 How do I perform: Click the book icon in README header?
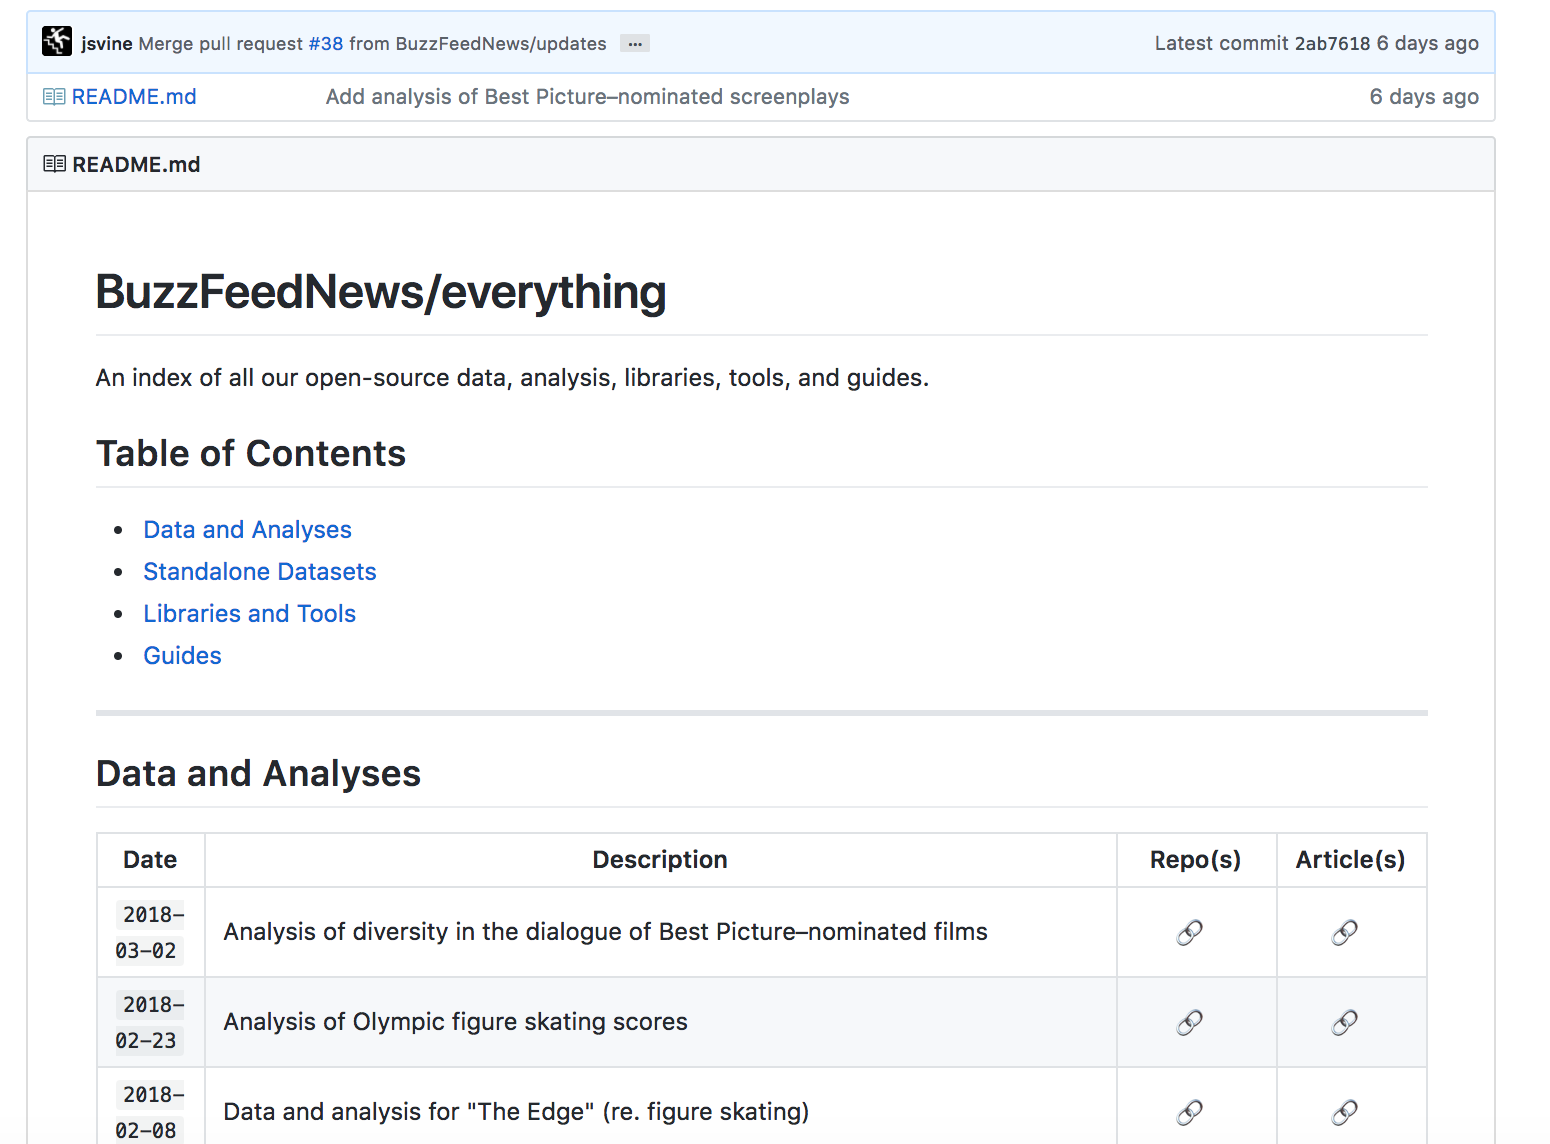[55, 164]
